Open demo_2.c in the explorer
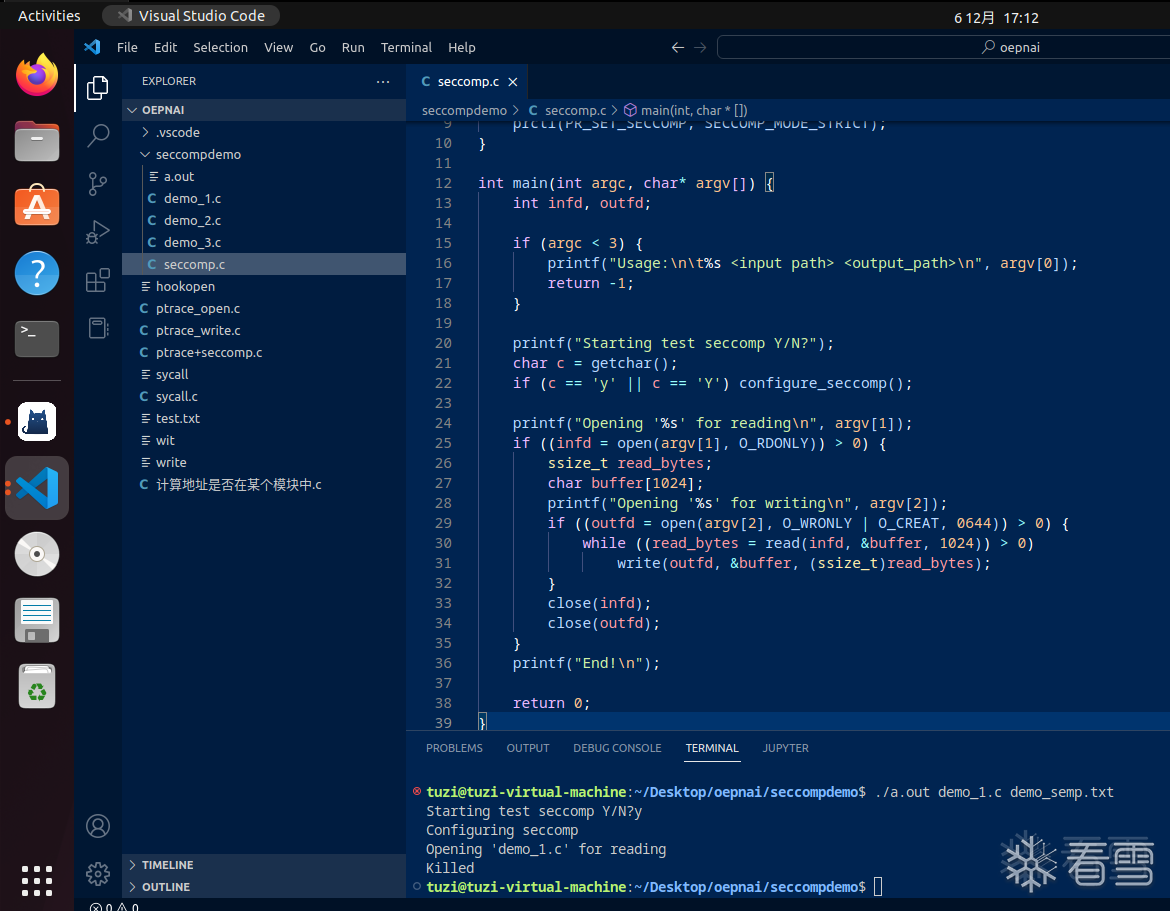 point(264,221)
